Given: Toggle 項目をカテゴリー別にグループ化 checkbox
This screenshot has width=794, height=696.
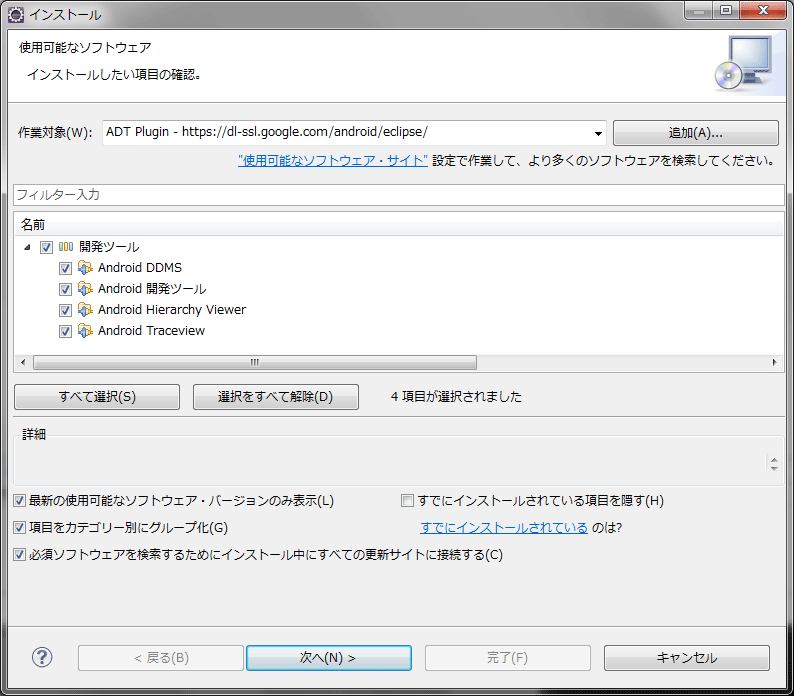Looking at the screenshot, I should coord(19,527).
